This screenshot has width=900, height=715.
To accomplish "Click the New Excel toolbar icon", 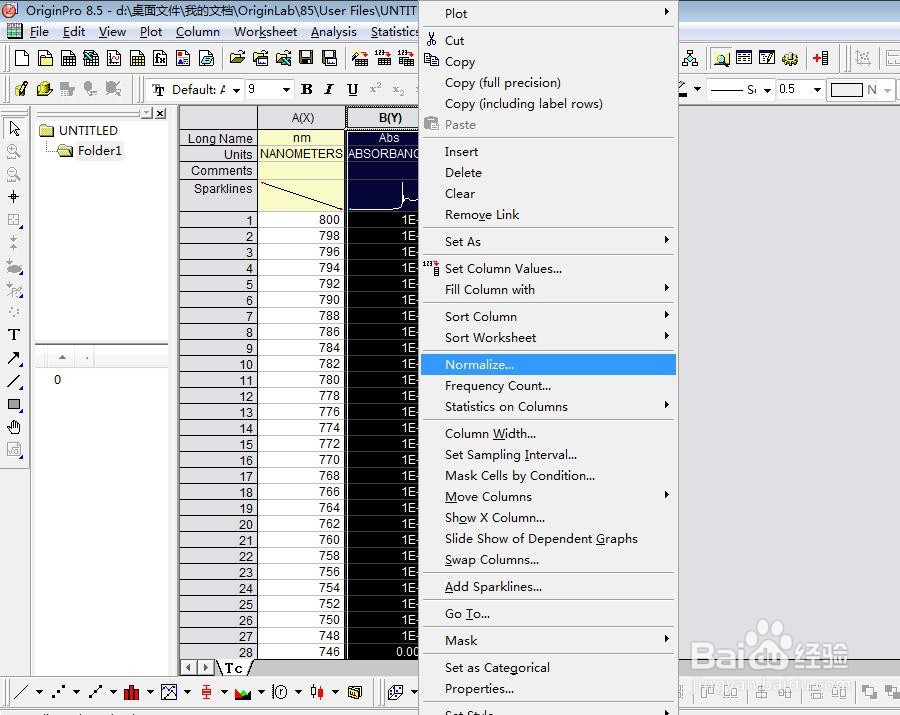I will 91,58.
